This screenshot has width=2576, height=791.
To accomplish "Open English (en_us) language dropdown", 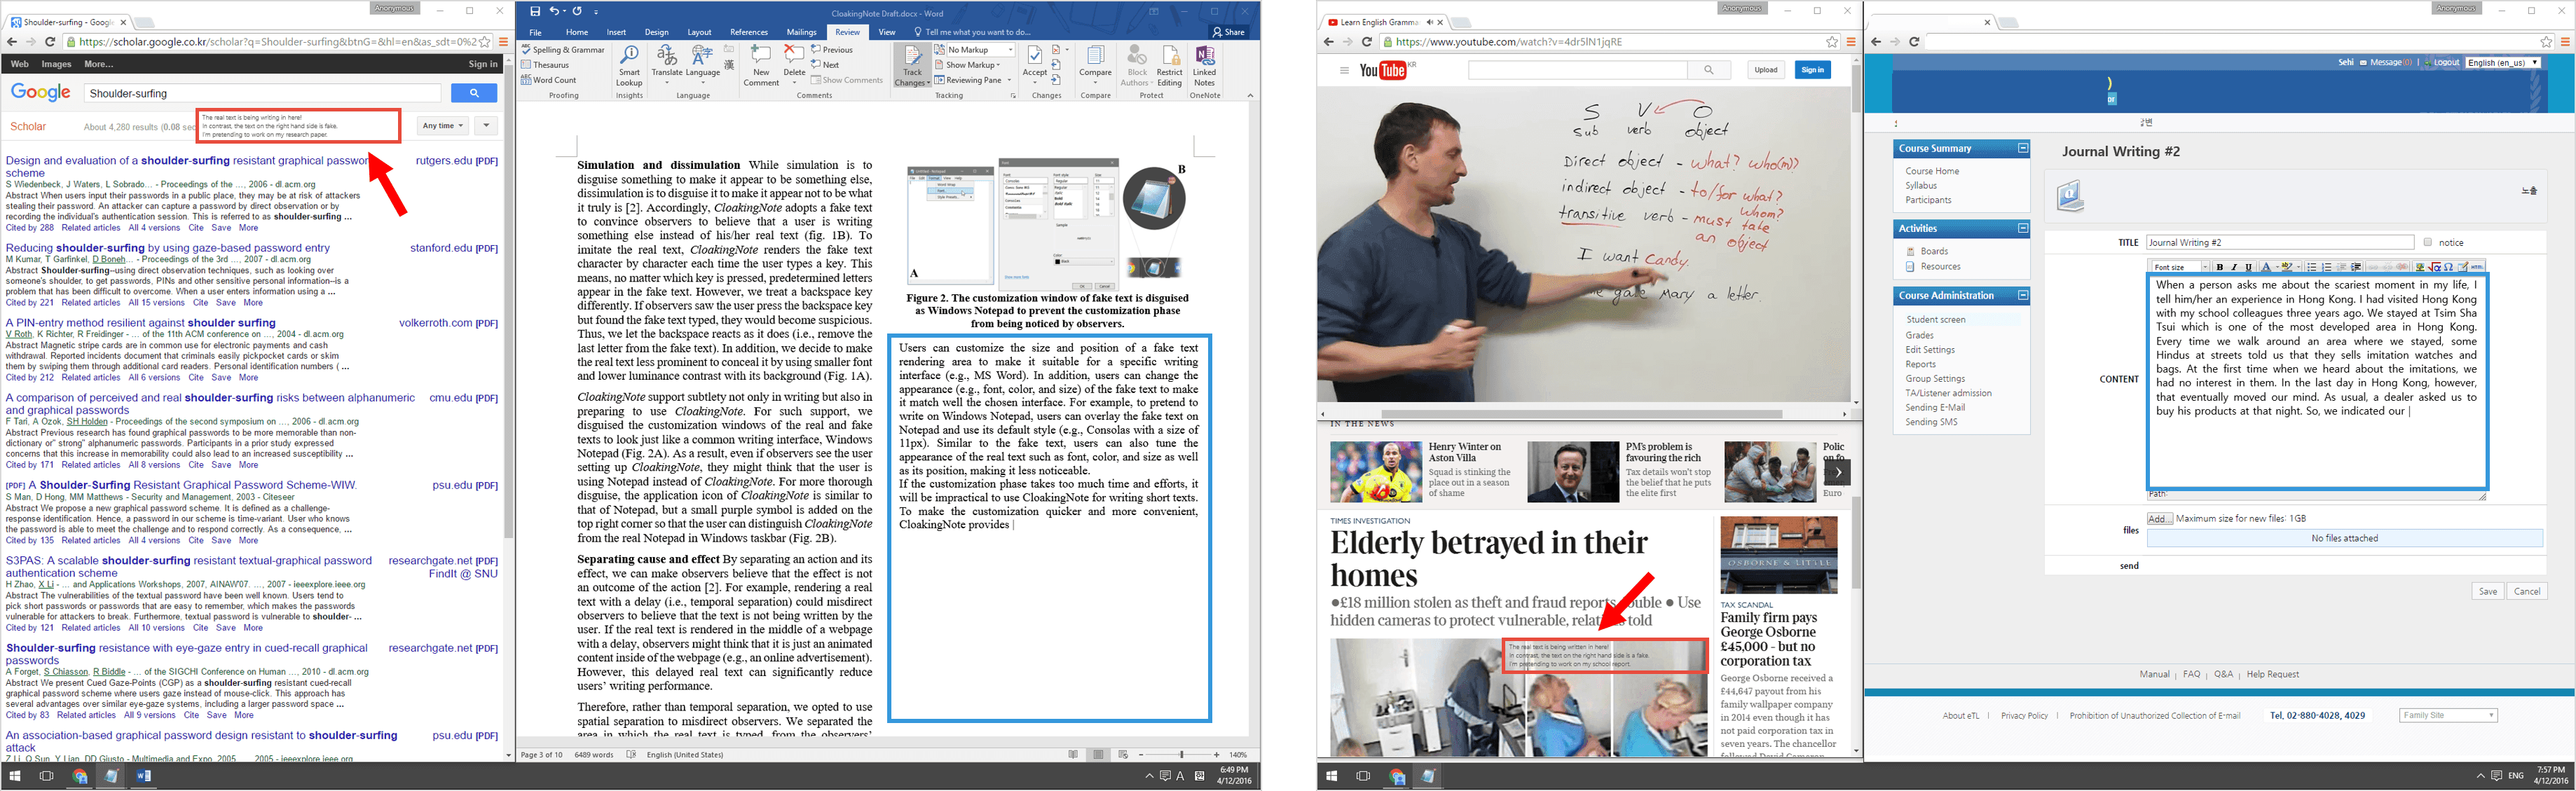I will coord(2502,62).
